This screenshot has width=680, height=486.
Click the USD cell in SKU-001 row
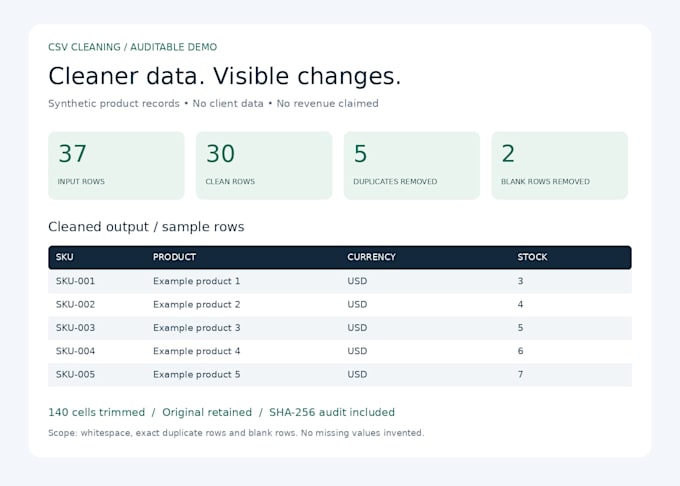click(x=357, y=281)
